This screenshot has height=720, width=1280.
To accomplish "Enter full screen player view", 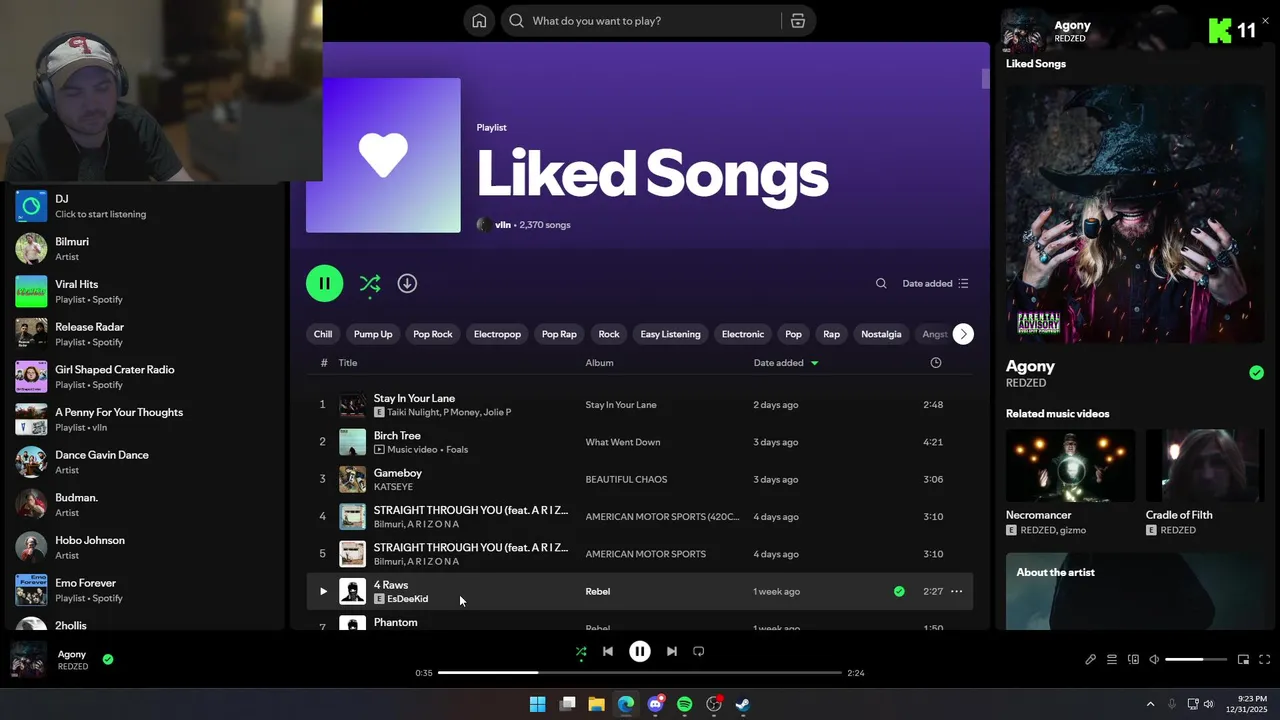I will pos(1265,660).
